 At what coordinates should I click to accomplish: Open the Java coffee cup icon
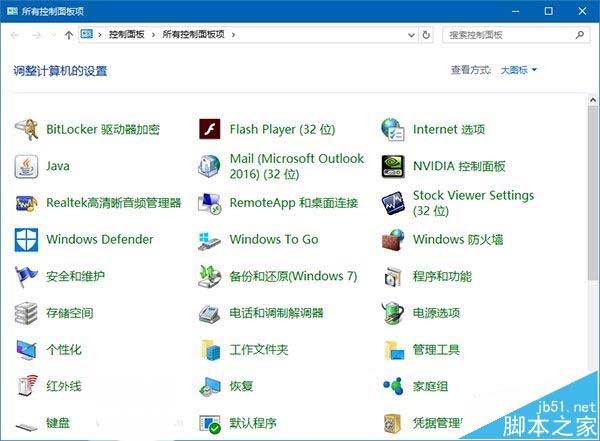[x=26, y=166]
